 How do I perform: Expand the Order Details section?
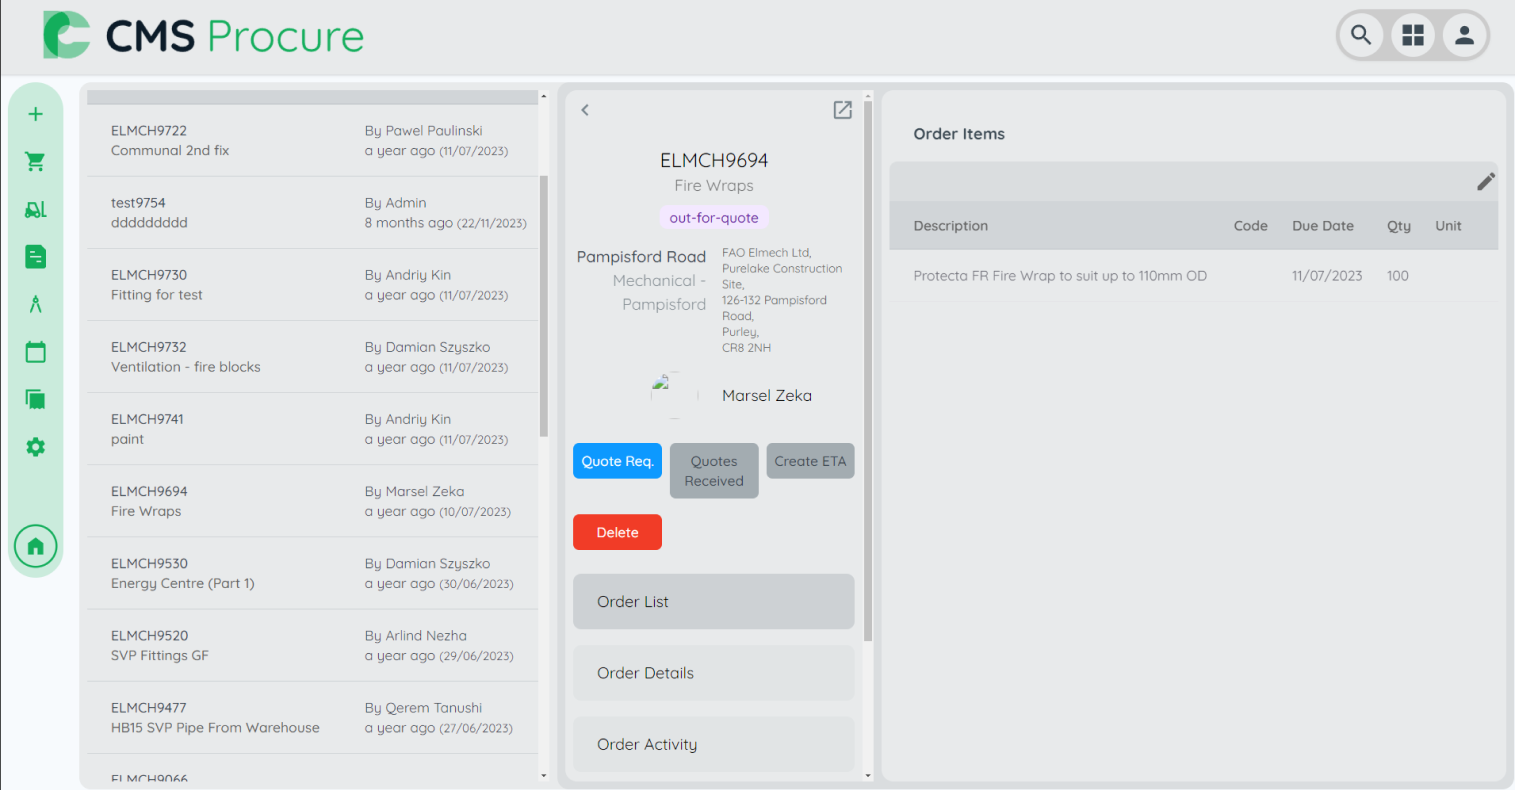[713, 673]
